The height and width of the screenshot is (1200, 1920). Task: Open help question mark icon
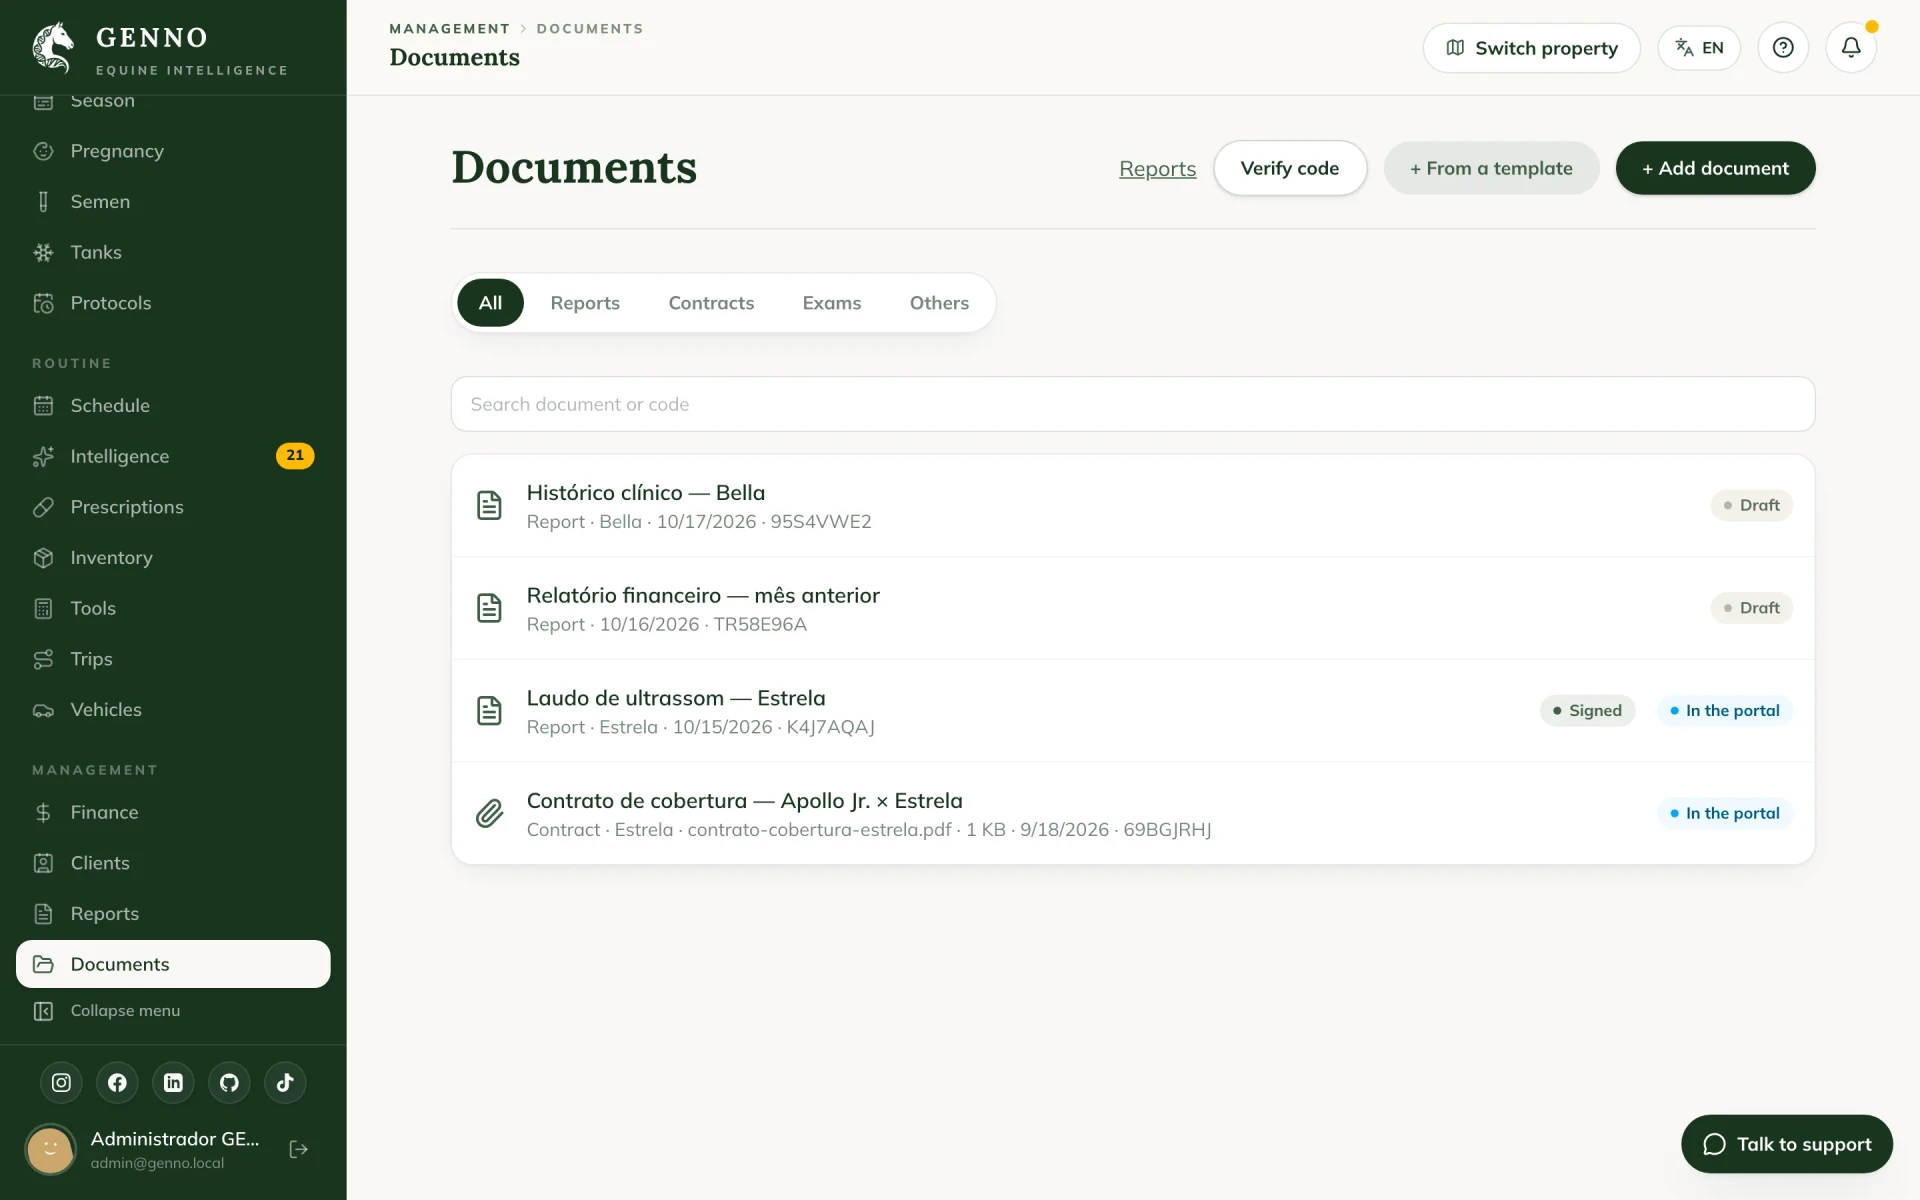point(1783,47)
